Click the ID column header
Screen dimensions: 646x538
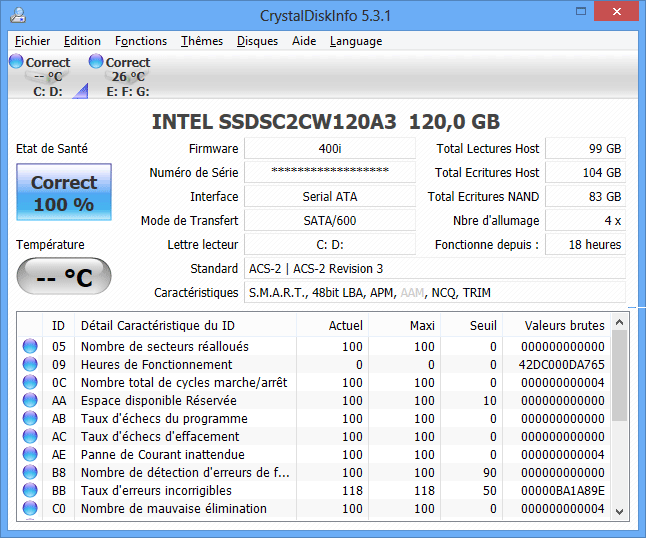(59, 325)
